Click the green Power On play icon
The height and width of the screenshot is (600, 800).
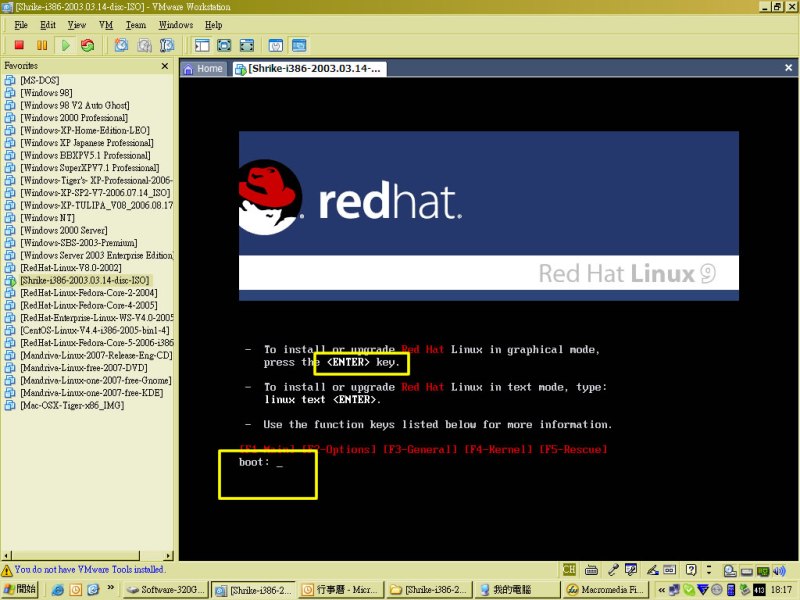click(65, 45)
